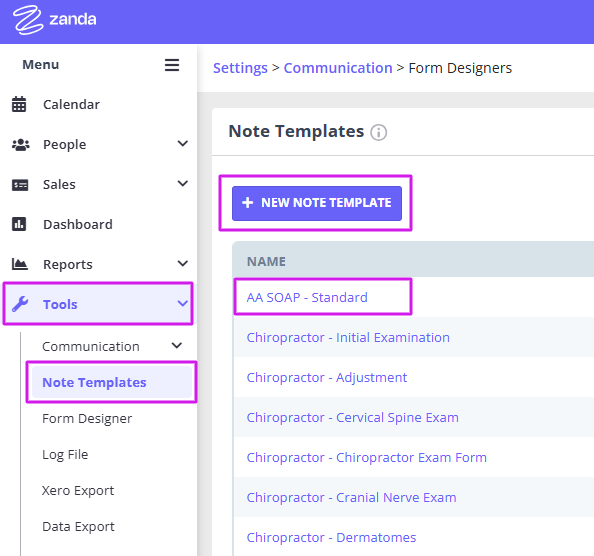Viewport: 594px width, 556px height.
Task: Click the Calendar icon in sidebar
Action: point(19,104)
